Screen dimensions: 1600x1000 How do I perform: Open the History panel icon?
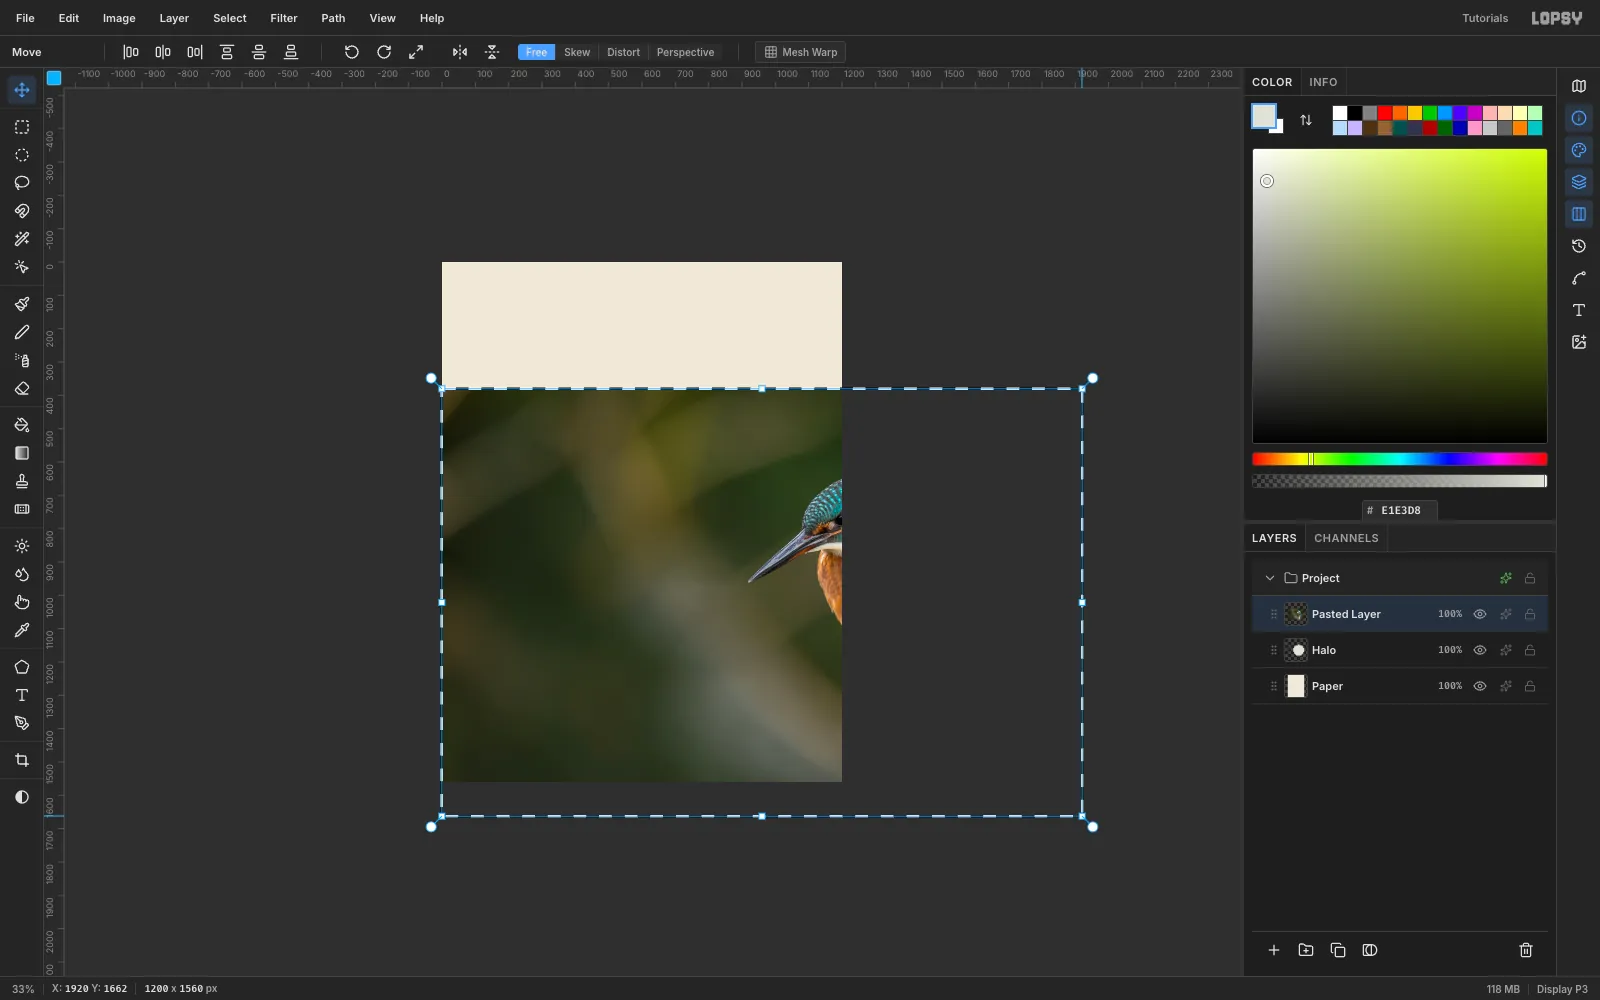click(x=1579, y=246)
